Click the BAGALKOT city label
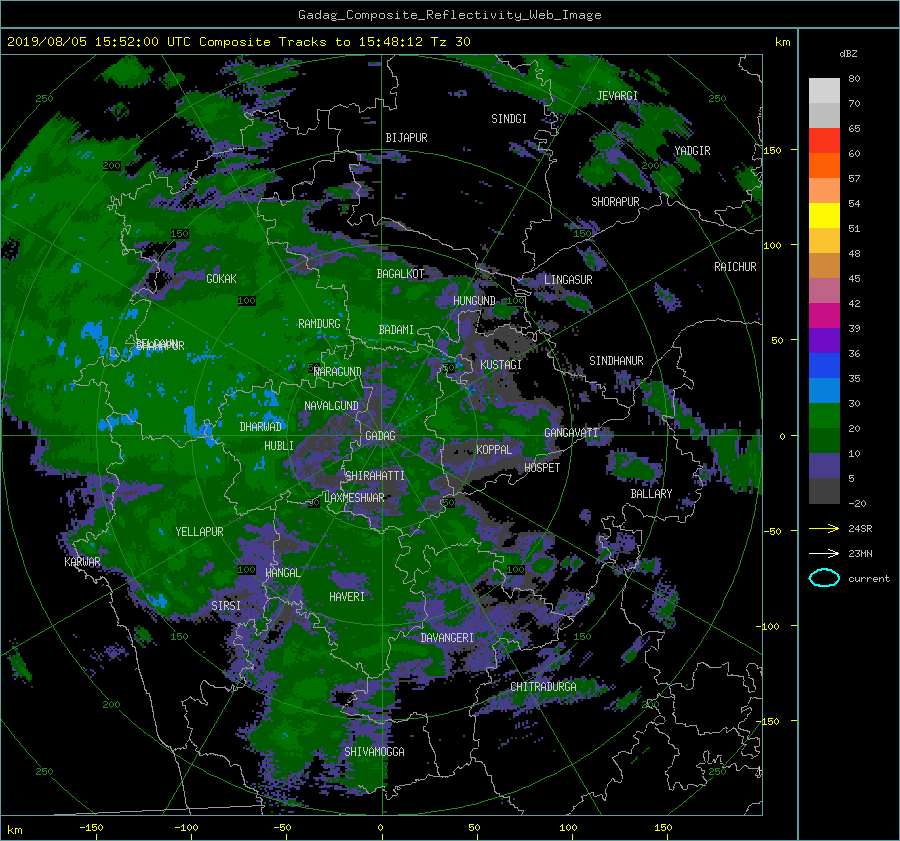The image size is (900, 841). 400,274
